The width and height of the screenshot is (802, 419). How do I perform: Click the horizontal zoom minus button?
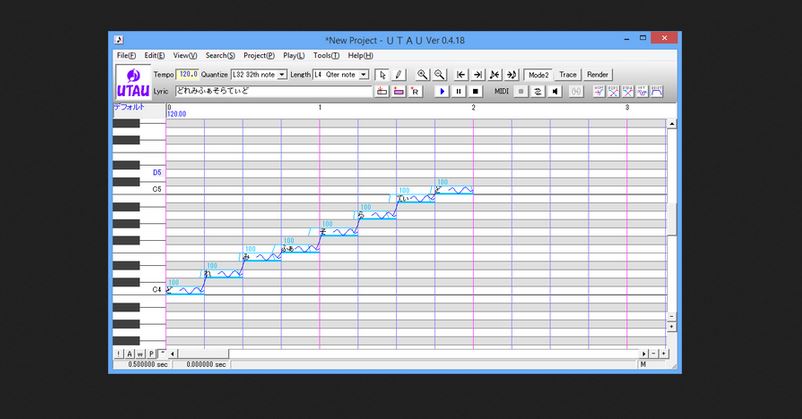point(654,354)
